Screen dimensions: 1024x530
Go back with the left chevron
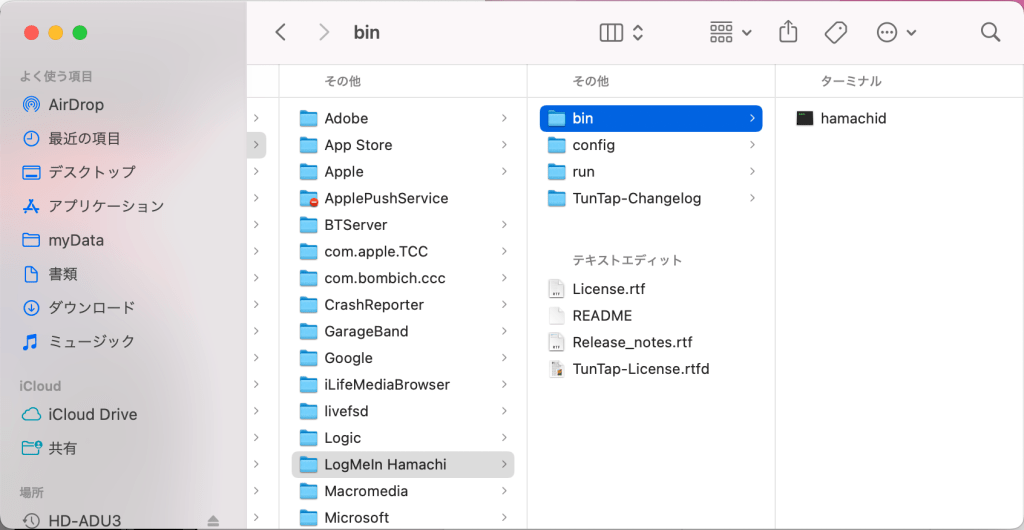point(280,32)
